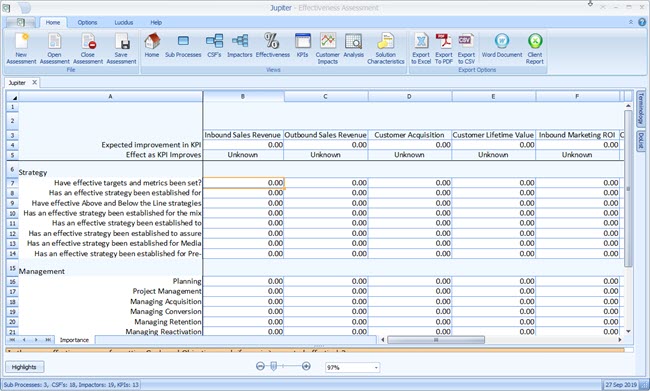The image size is (650, 391).
Task: Save the assessment with Save Assessment
Action: tap(121, 49)
